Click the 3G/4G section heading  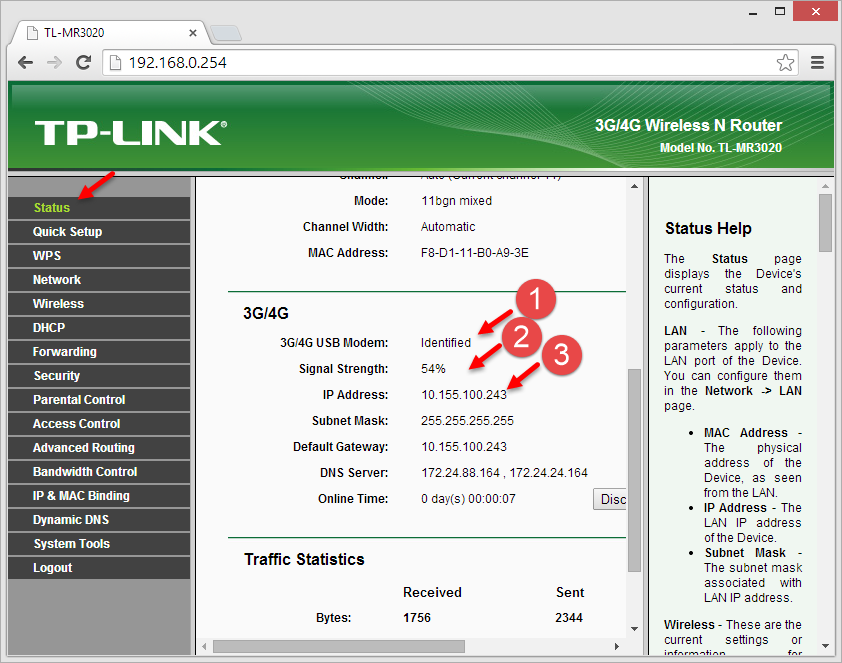[x=266, y=313]
